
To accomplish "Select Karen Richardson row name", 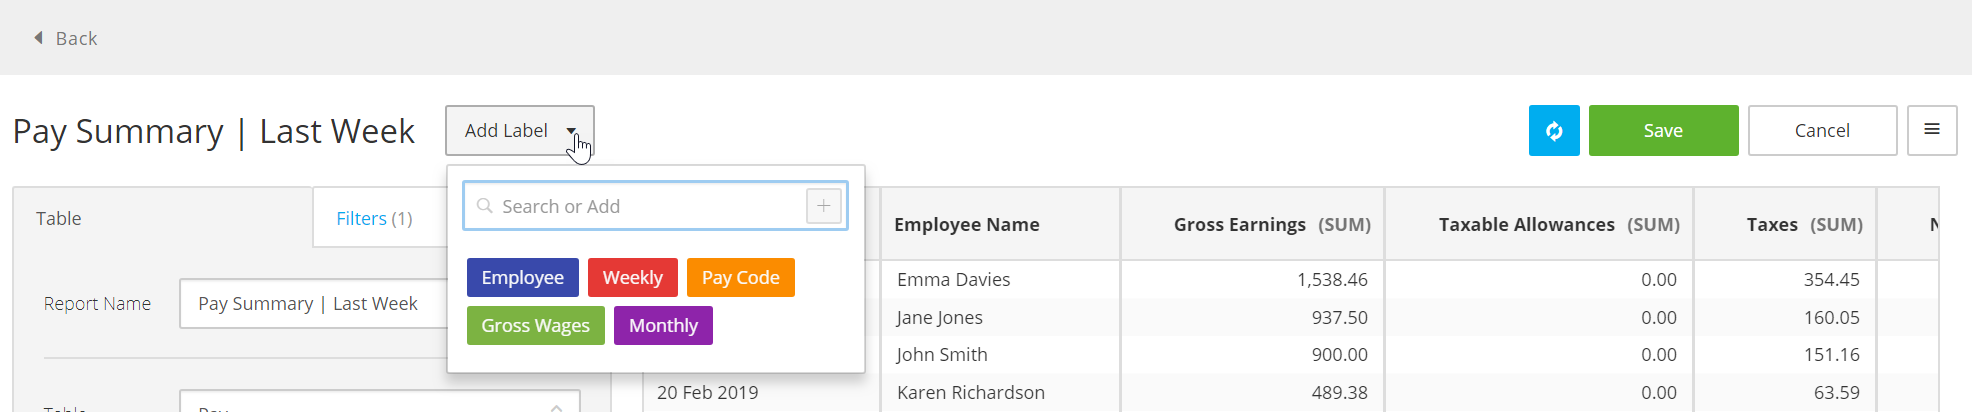I will click(970, 393).
